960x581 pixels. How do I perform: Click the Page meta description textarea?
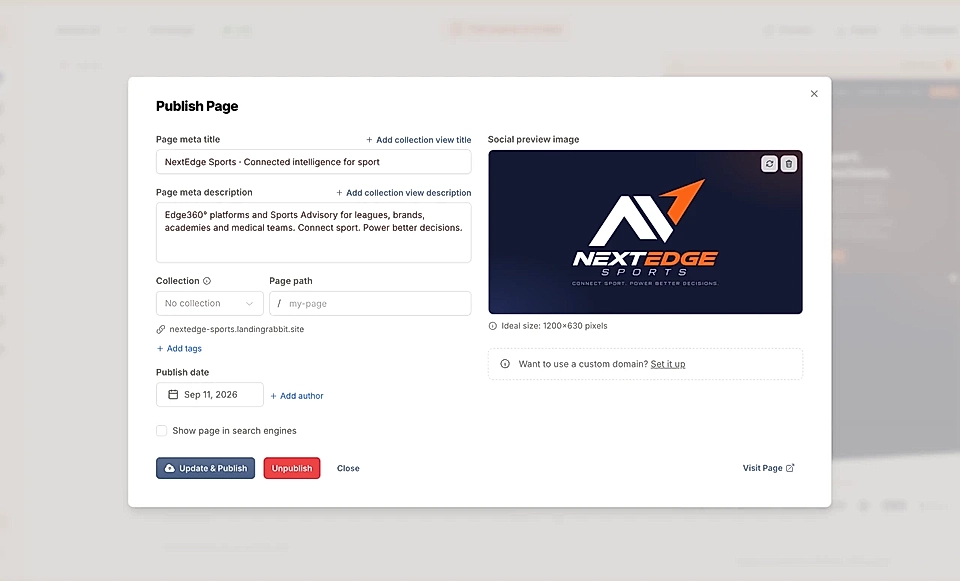[313, 233]
